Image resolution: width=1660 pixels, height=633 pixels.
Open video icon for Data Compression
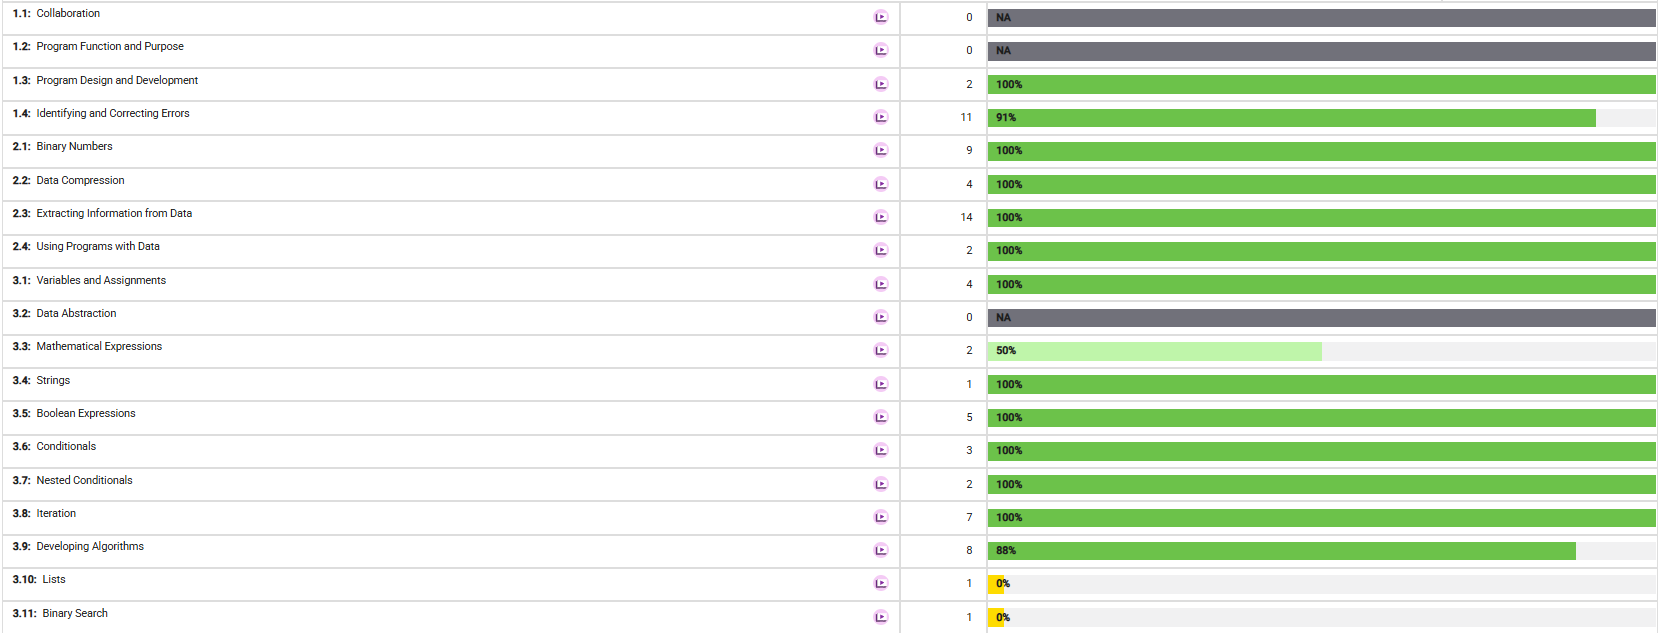tap(881, 184)
